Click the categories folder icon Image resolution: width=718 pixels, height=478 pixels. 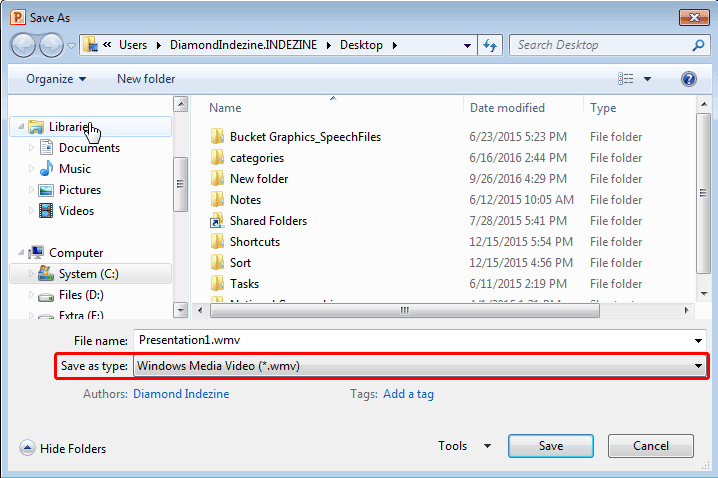(x=217, y=158)
